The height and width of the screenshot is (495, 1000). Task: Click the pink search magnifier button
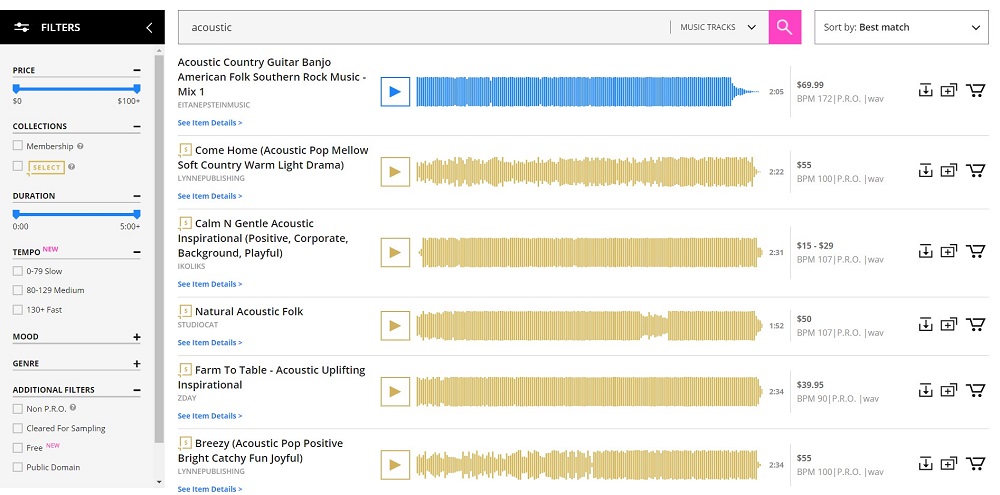(785, 28)
